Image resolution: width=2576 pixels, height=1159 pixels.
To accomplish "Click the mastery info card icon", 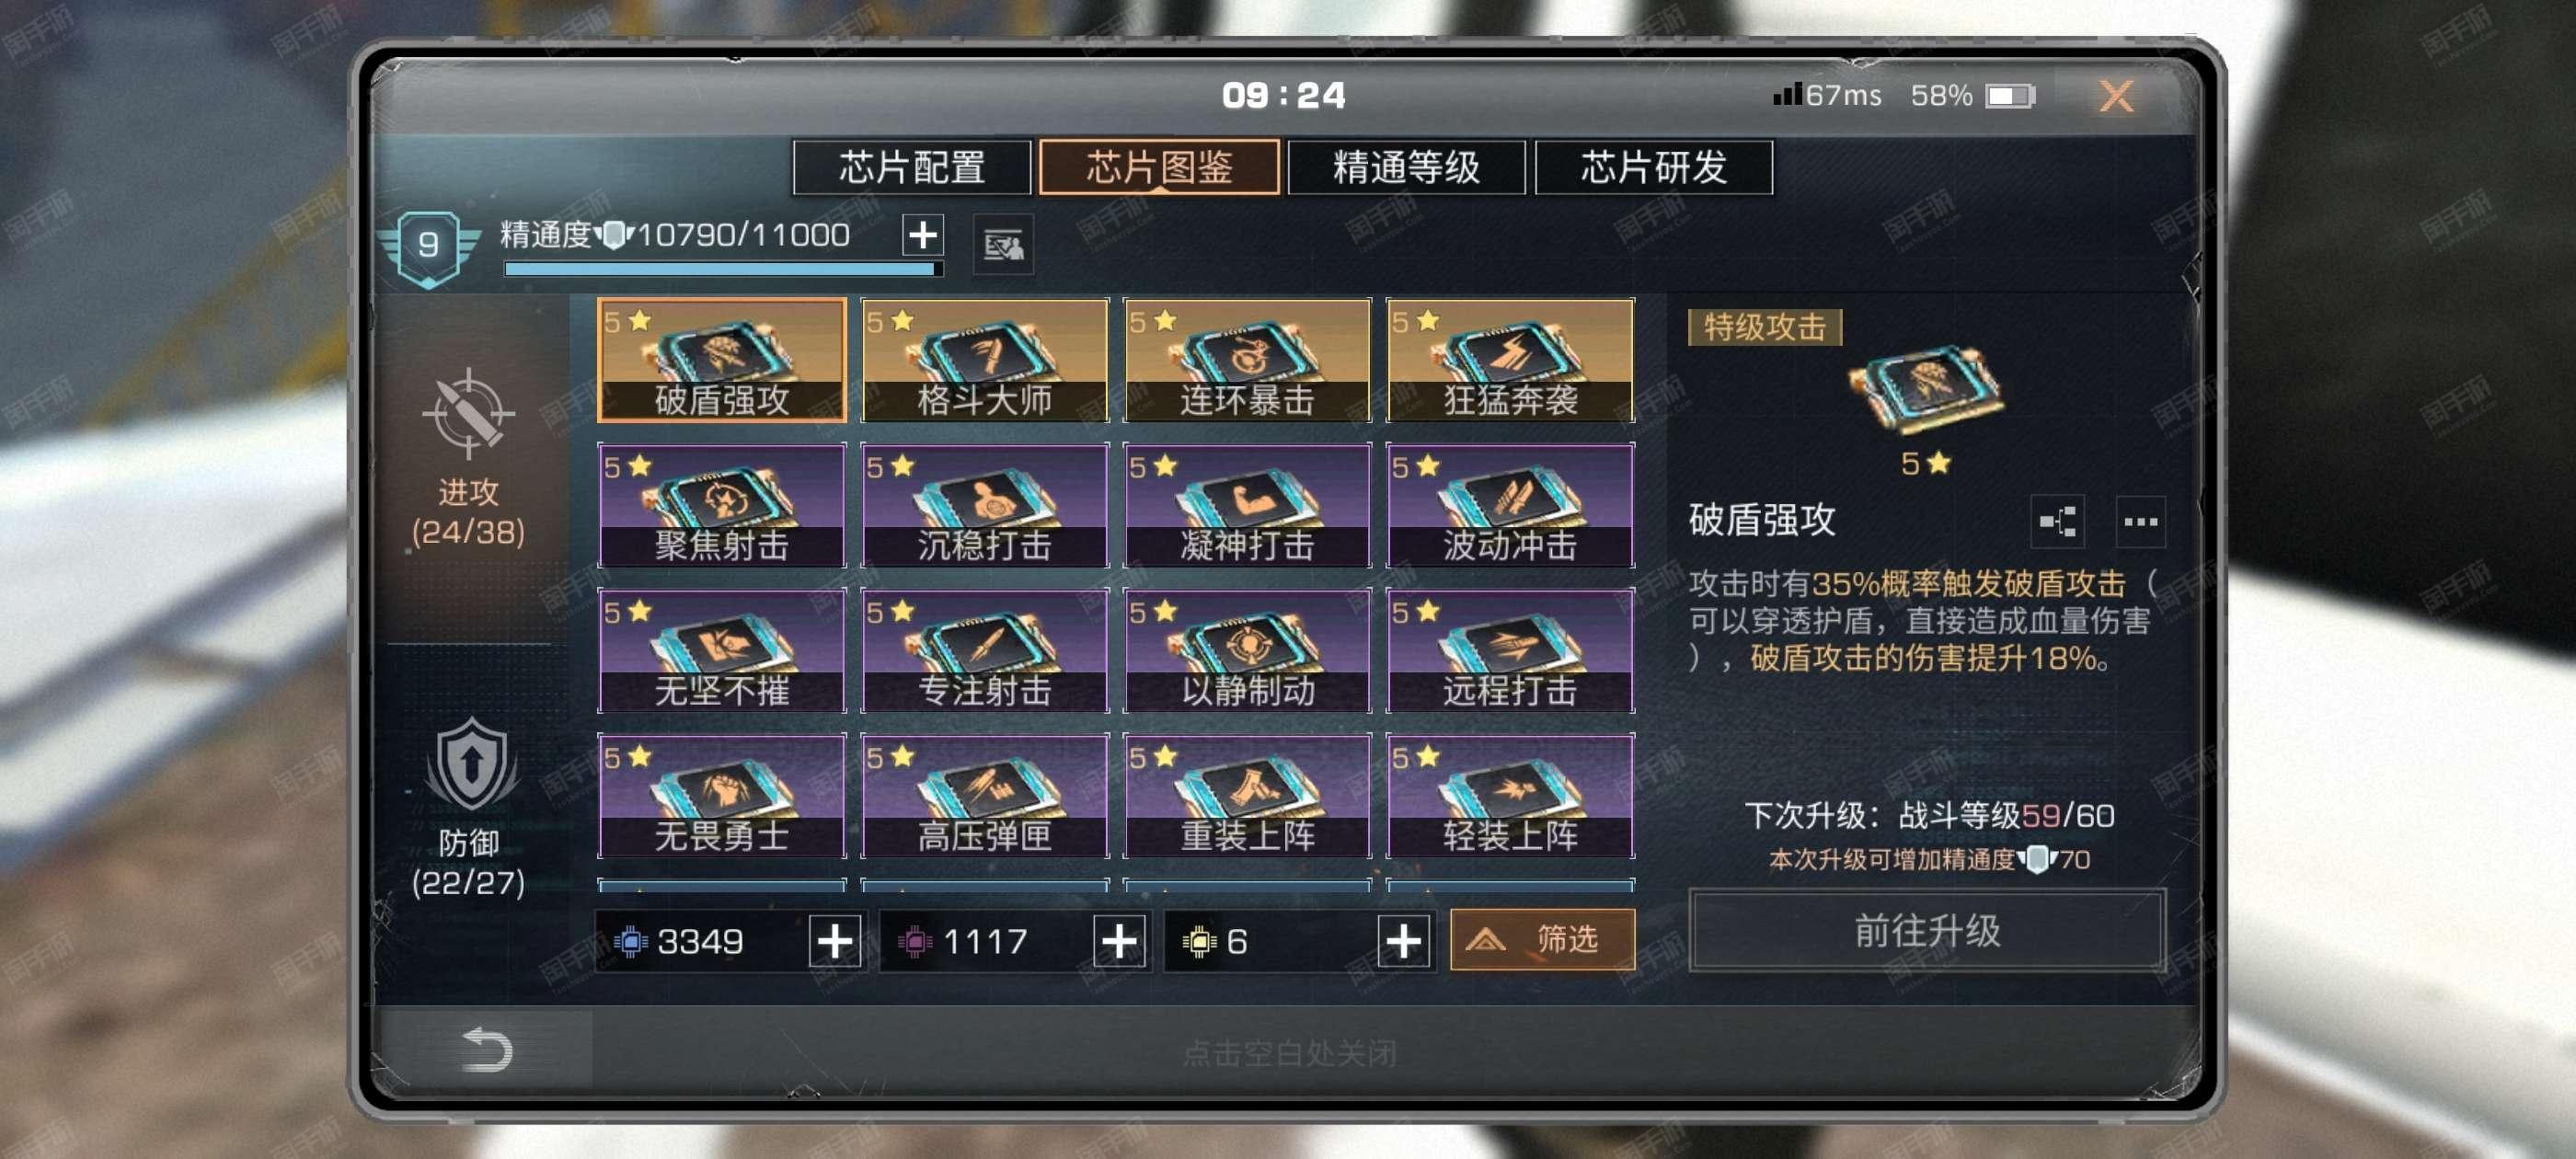I will [x=1003, y=244].
